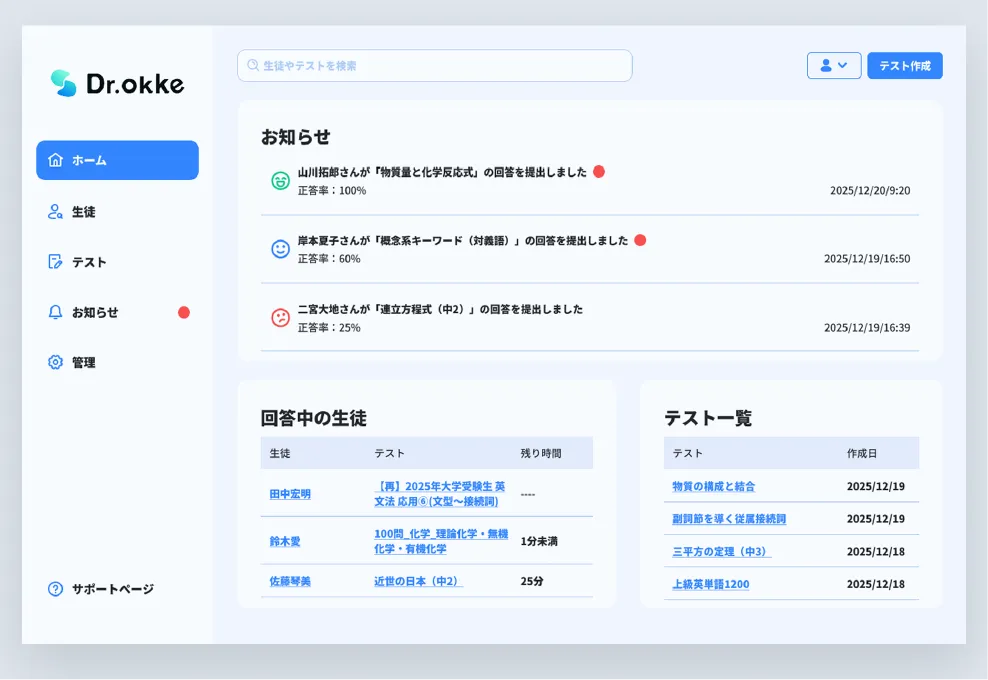The height and width of the screenshot is (680, 988).
Task: Click the blue smiley icon on 岸本夏子's notification
Action: click(280, 249)
